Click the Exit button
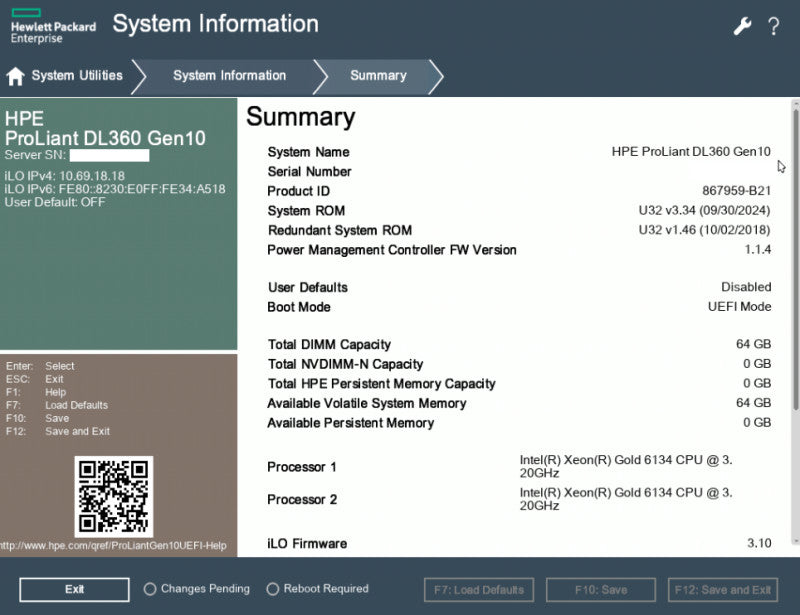 (74, 589)
